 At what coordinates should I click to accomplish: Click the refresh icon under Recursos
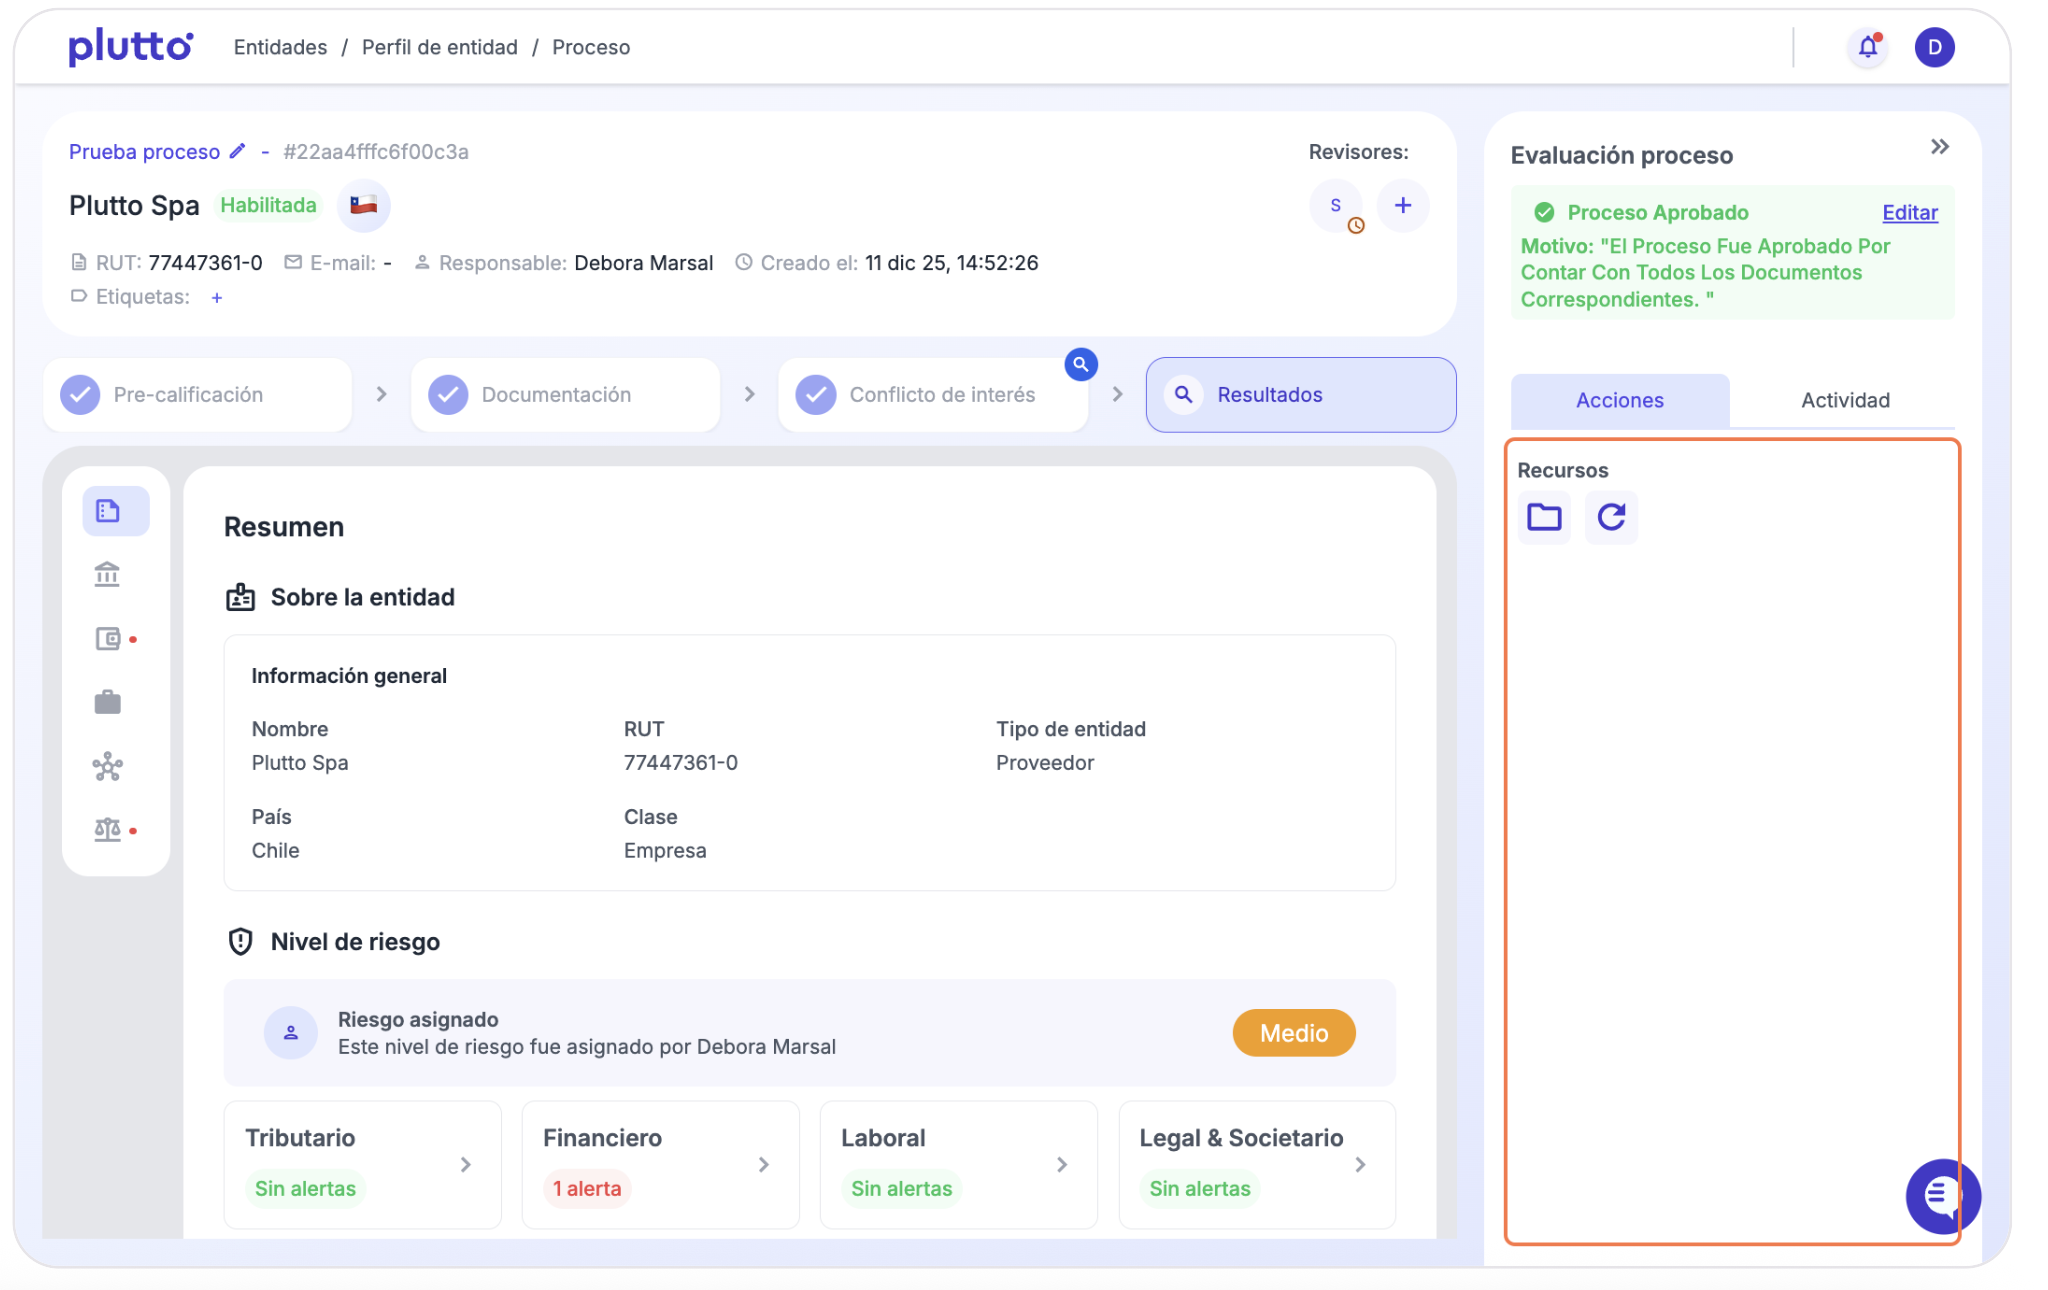point(1611,517)
